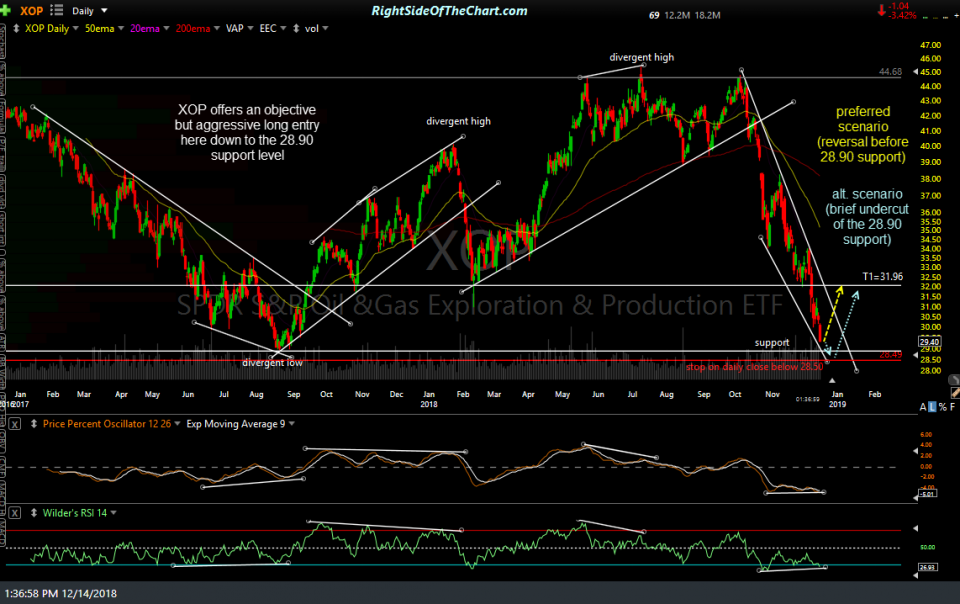Click the rescale arrows on Wilder's RSI panel
This screenshot has width=960, height=604.
(34, 512)
